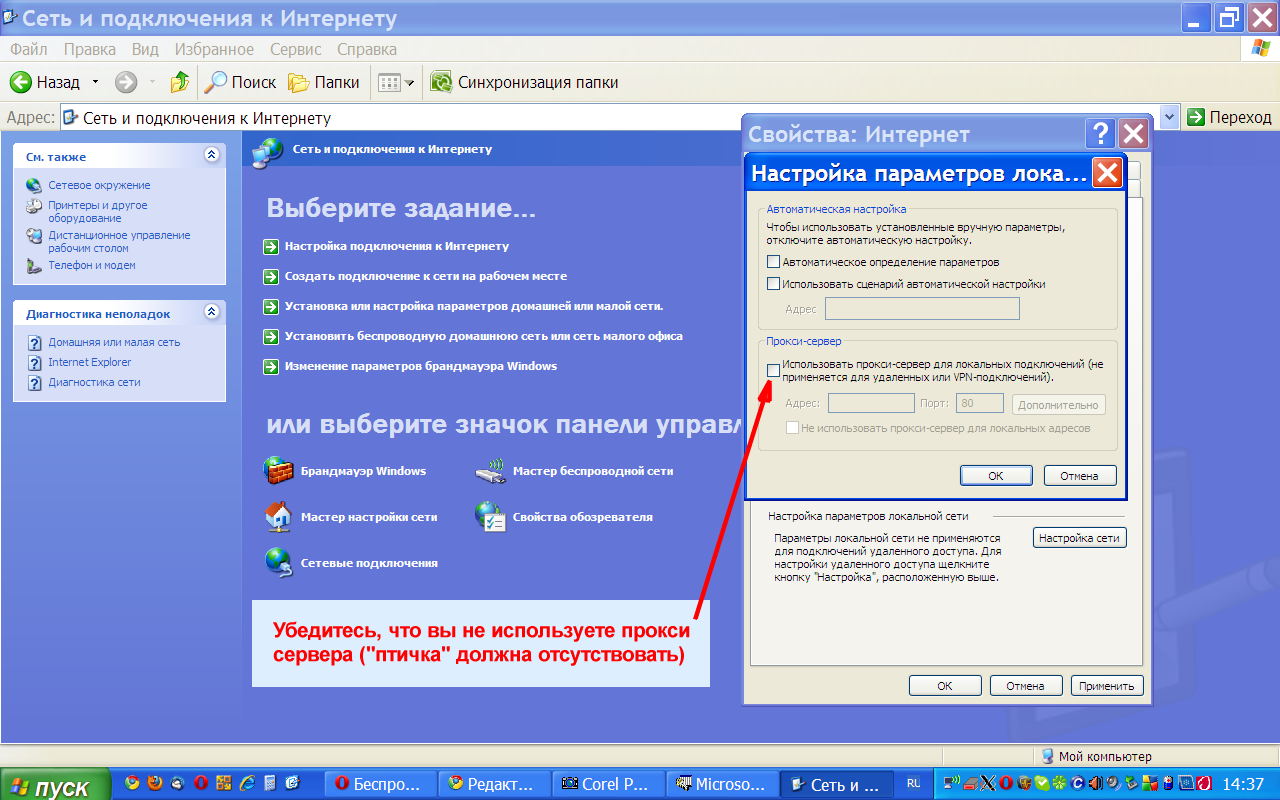The height and width of the screenshot is (800, 1280).
Task: Open Дистанционное управление рабочим столом
Action: [x=119, y=241]
